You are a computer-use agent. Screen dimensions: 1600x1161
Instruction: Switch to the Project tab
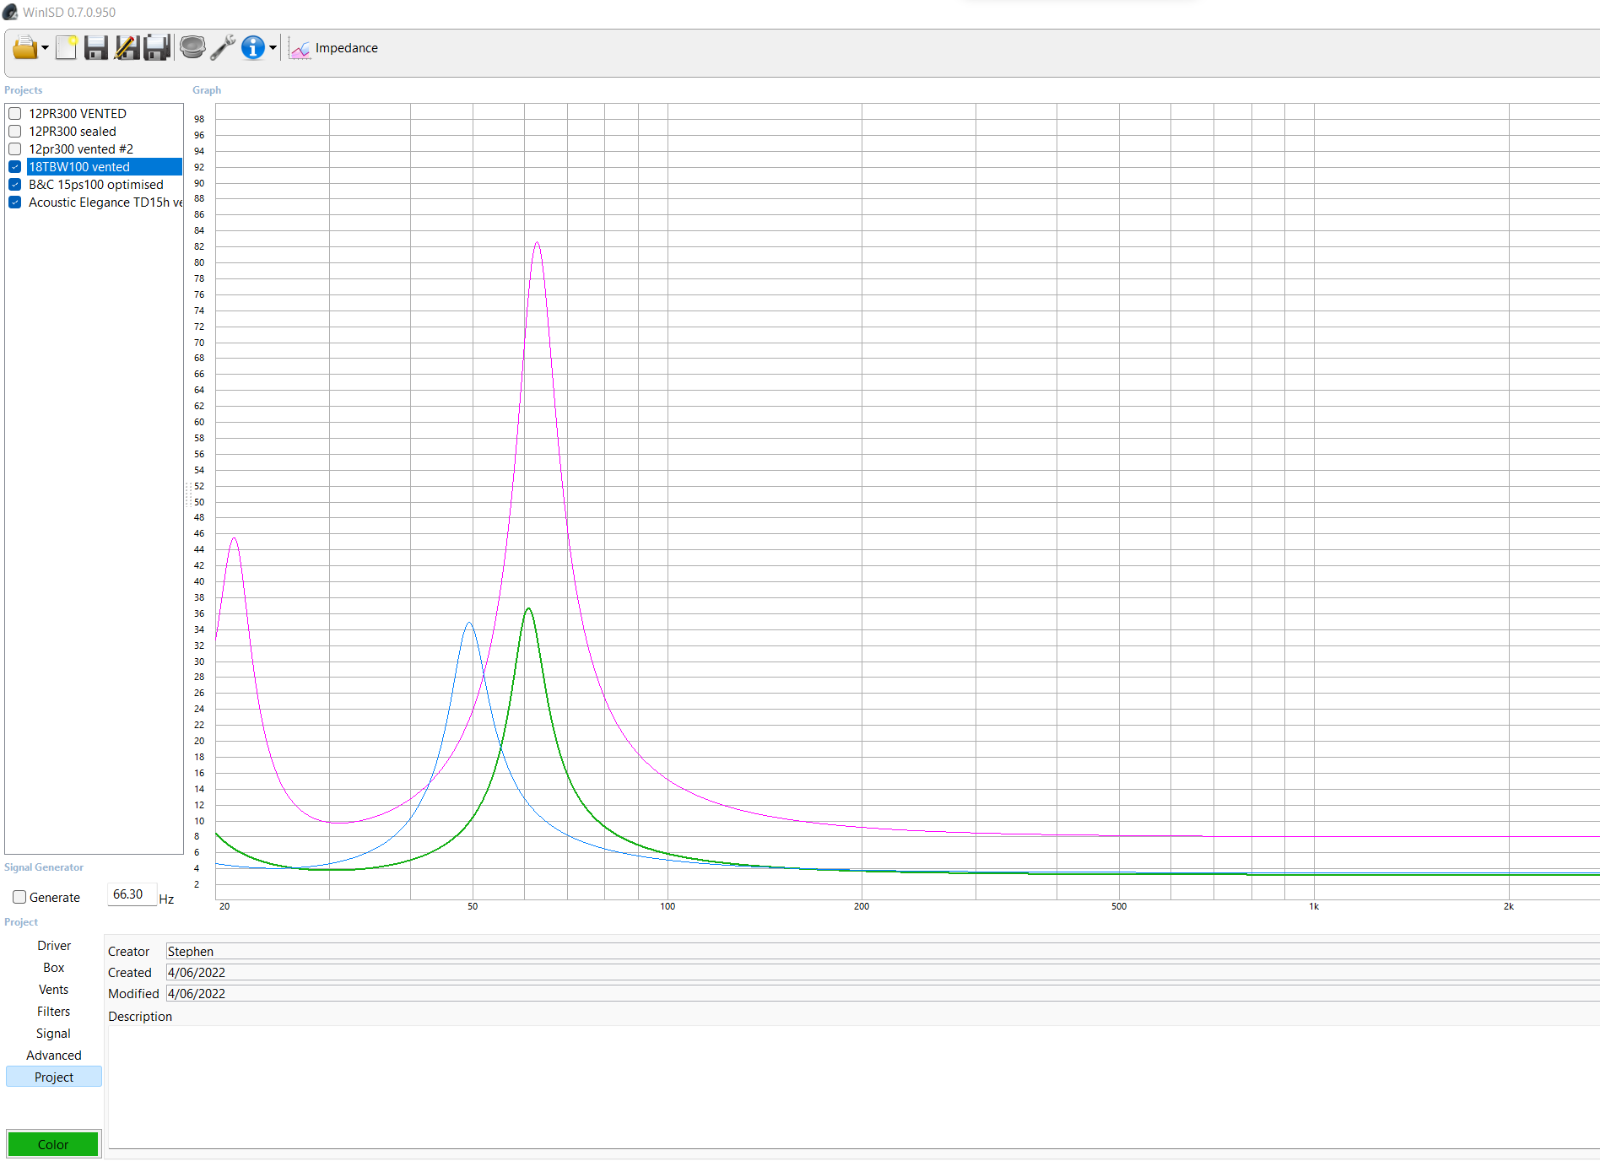[54, 1077]
